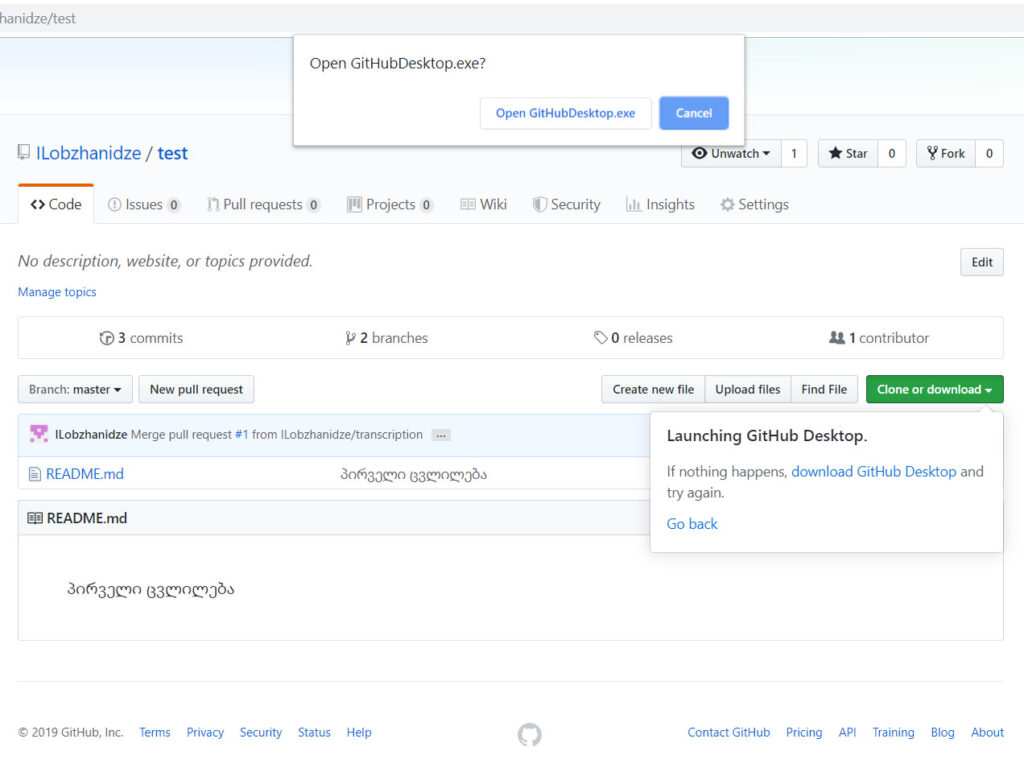The image size is (1024, 780).
Task: Cancel the Open GitHubDesktop.exe prompt
Action: [x=693, y=113]
